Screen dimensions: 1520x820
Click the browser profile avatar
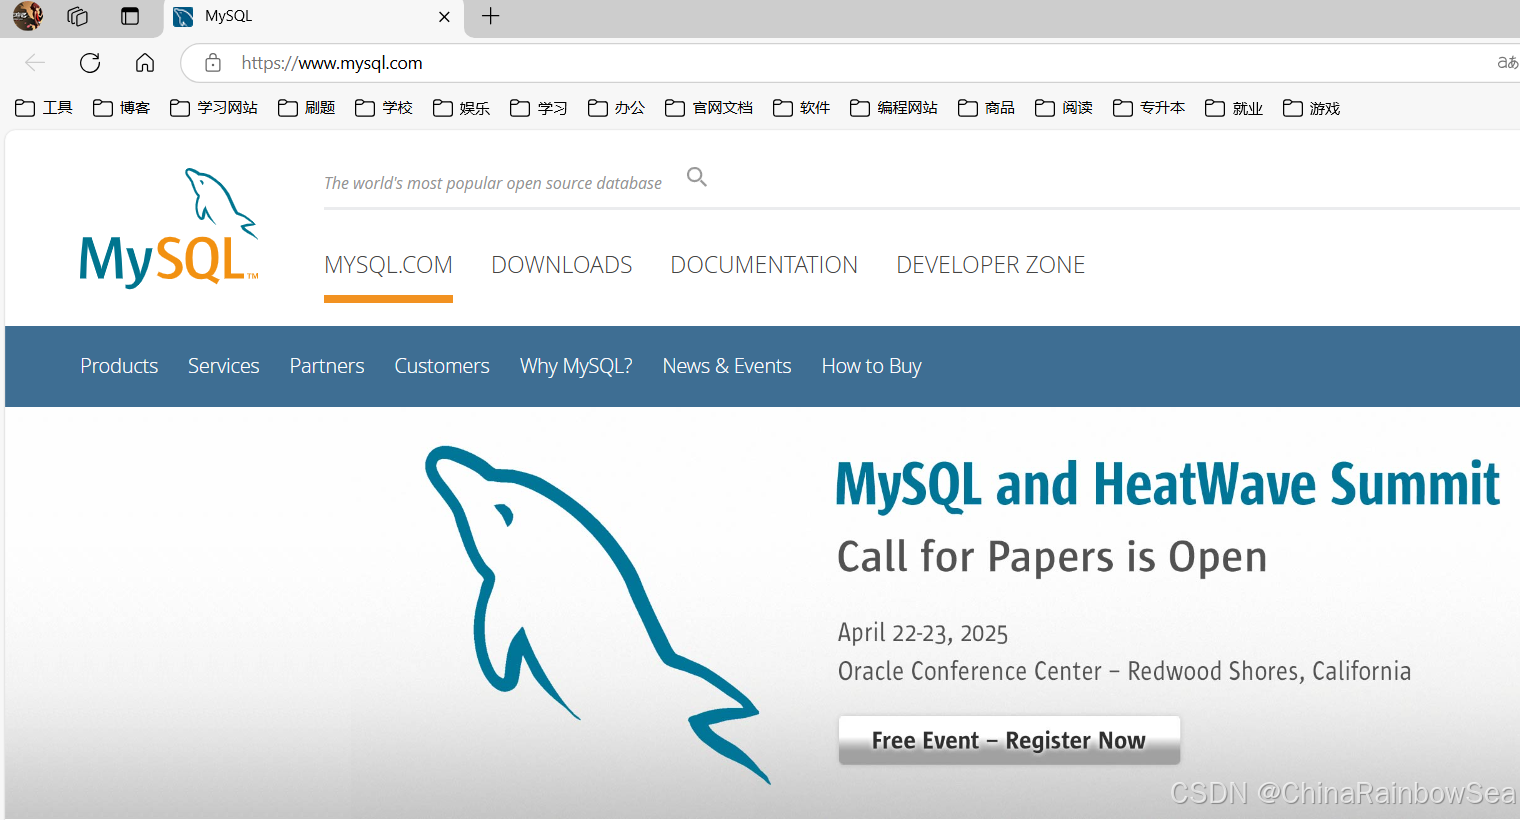[26, 16]
